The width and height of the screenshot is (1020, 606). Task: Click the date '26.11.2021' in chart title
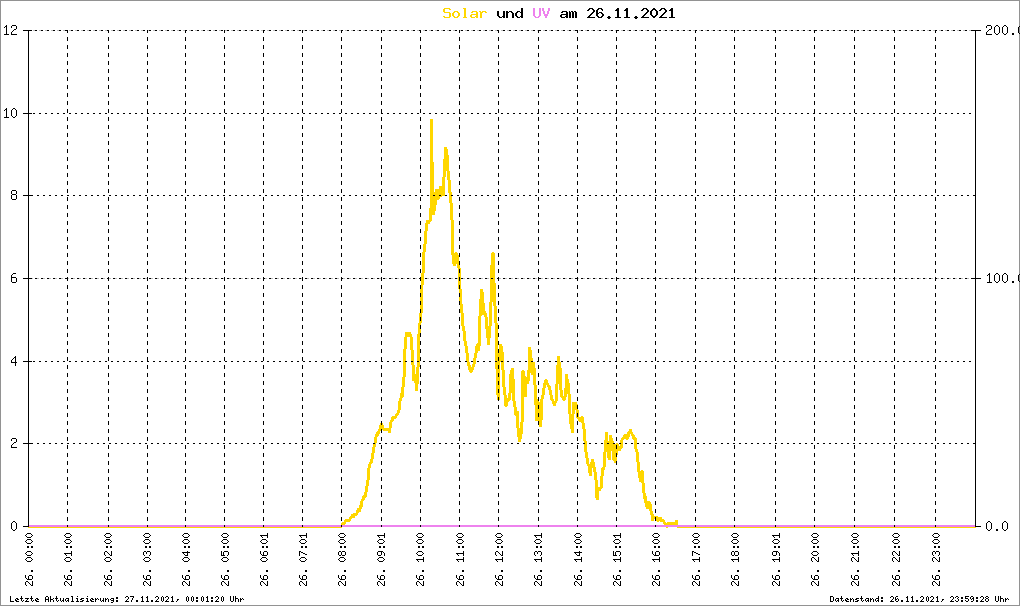(631, 13)
